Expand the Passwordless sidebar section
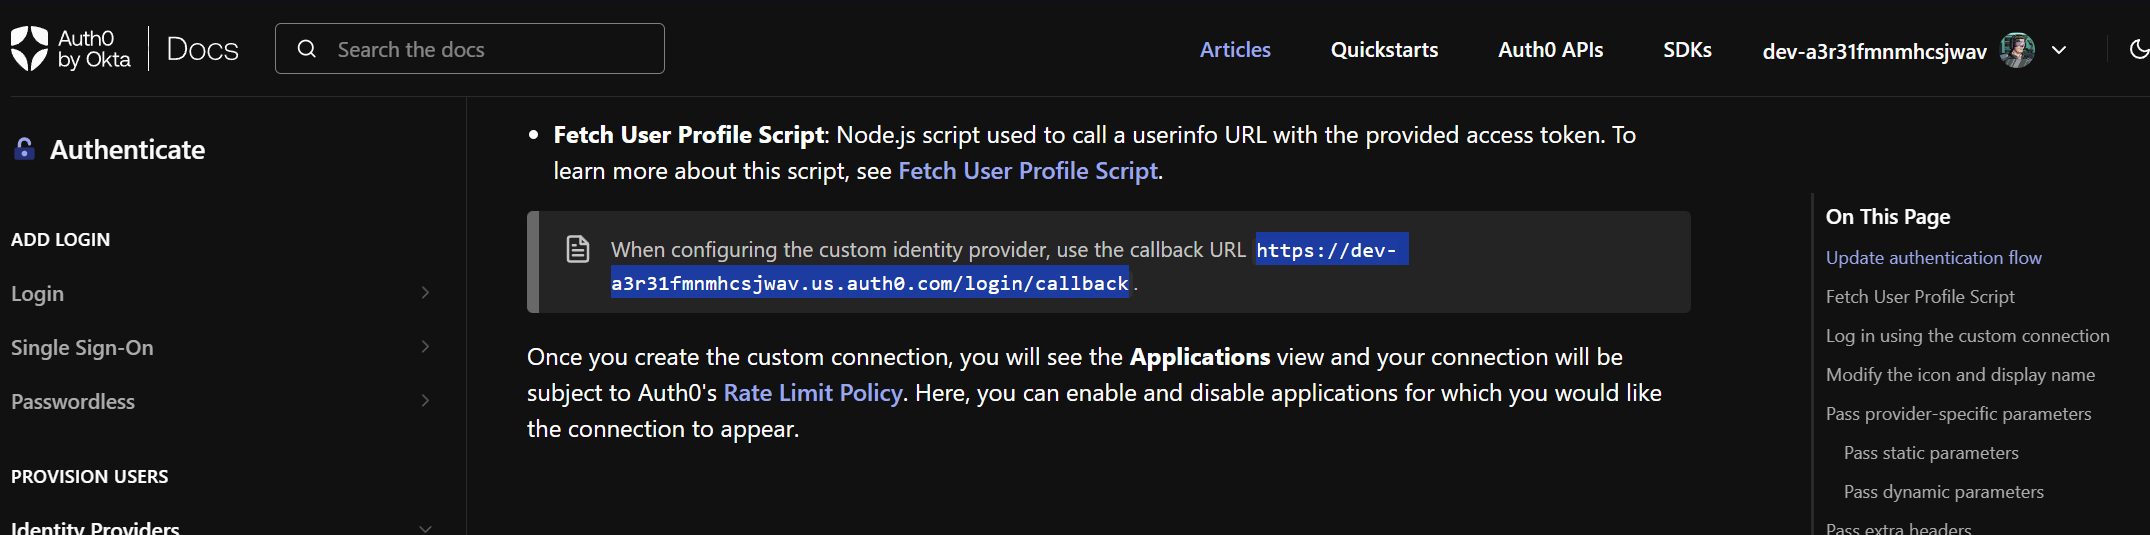Viewport: 2150px width, 535px height. (425, 401)
